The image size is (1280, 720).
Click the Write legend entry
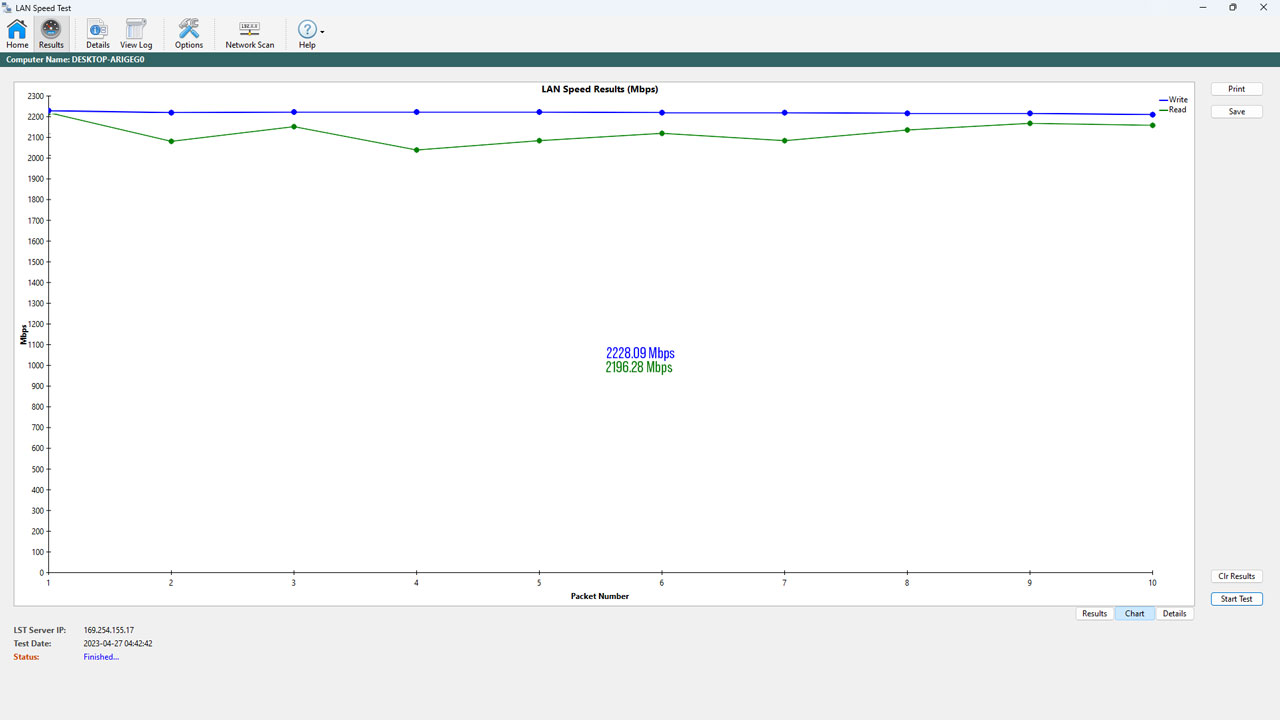[x=1173, y=100]
